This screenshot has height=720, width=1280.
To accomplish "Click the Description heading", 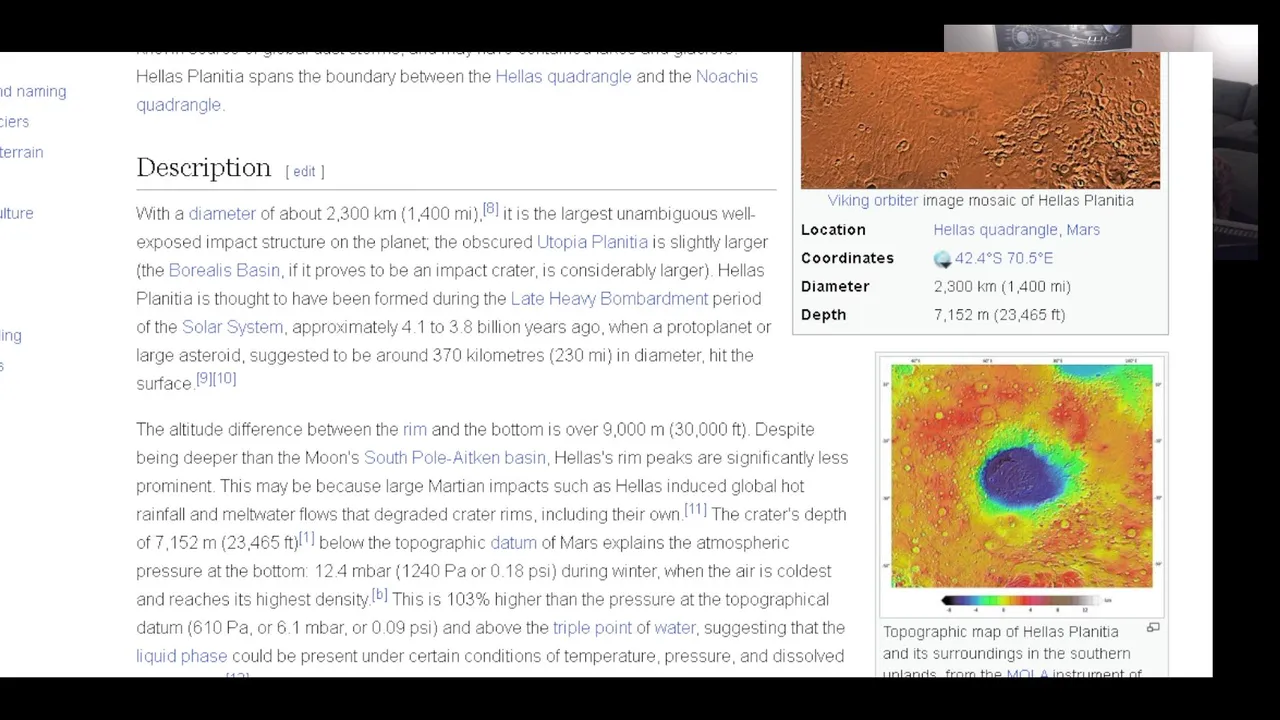I will point(203,167).
